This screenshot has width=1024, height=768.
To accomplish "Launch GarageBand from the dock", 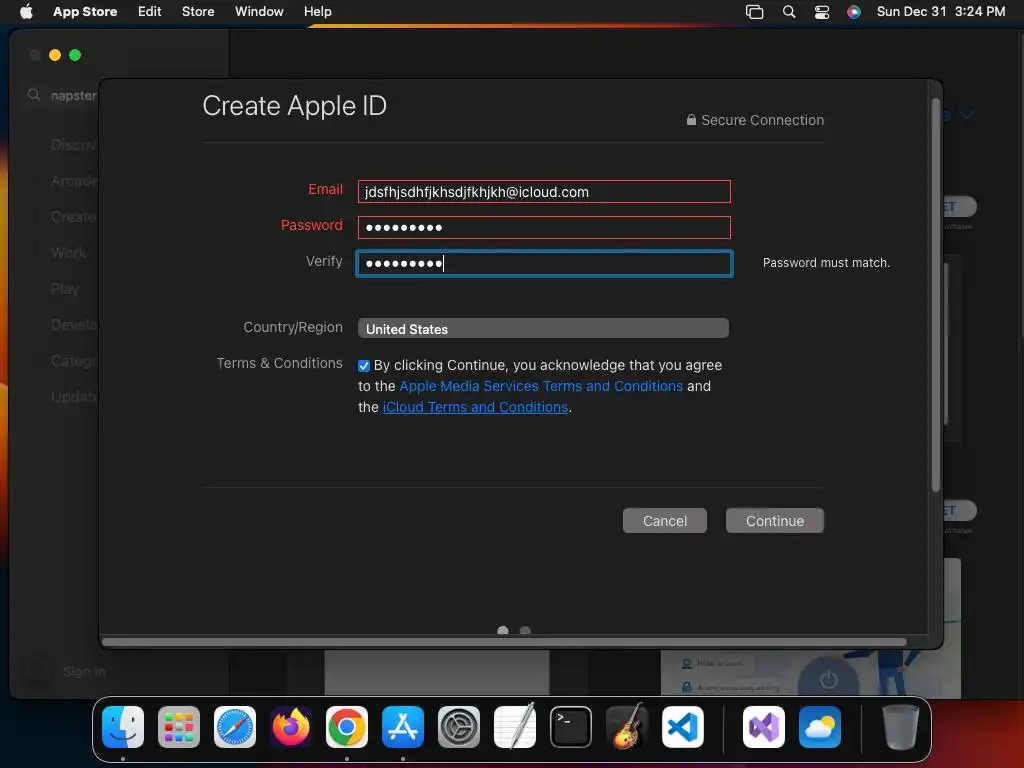I will [627, 727].
